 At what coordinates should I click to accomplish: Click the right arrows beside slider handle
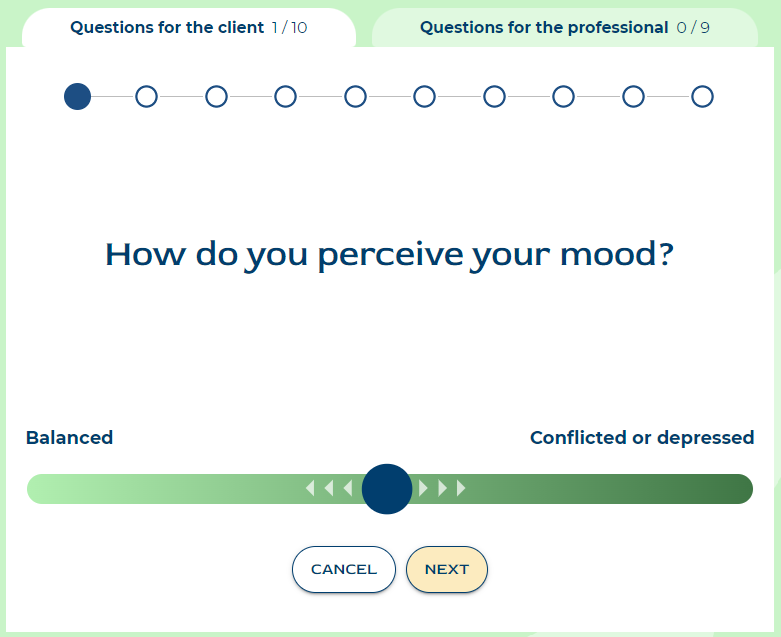442,488
